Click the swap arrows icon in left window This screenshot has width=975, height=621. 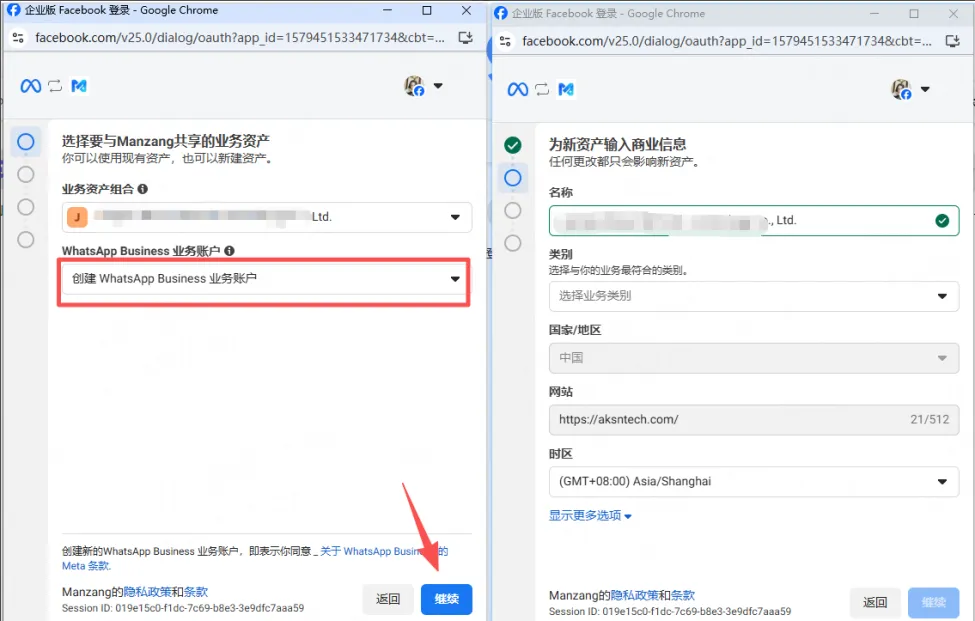pos(55,86)
